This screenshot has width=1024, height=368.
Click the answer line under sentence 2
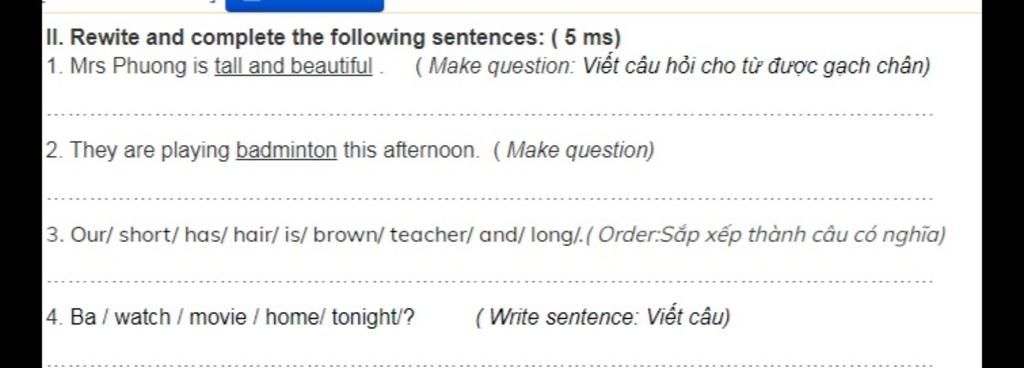coord(491,198)
